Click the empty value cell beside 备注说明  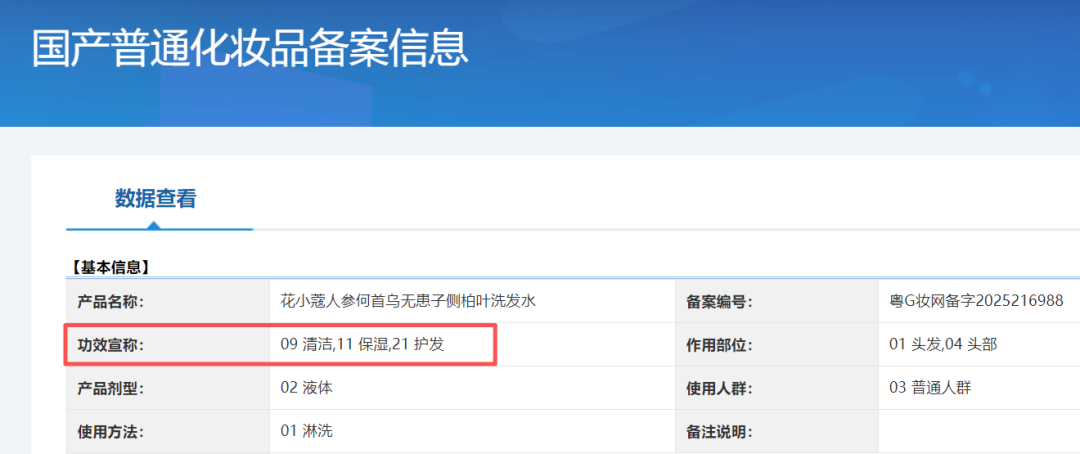978,432
